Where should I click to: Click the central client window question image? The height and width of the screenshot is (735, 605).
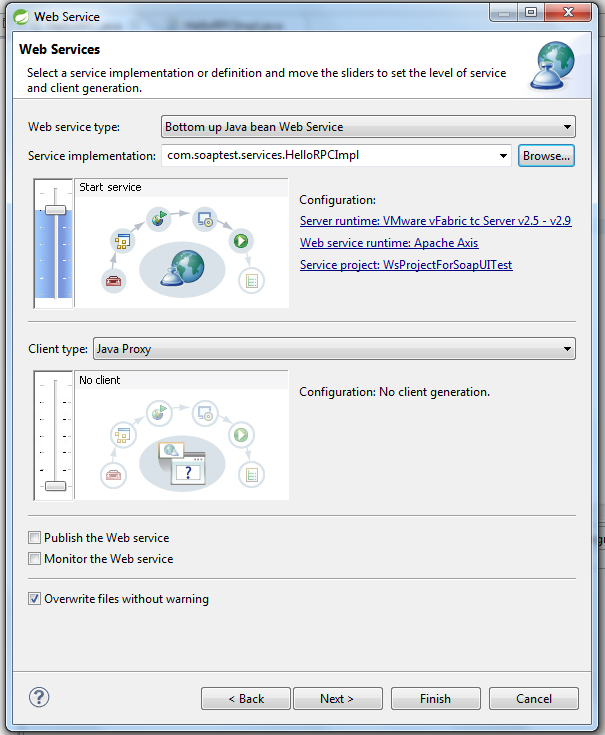[182, 463]
